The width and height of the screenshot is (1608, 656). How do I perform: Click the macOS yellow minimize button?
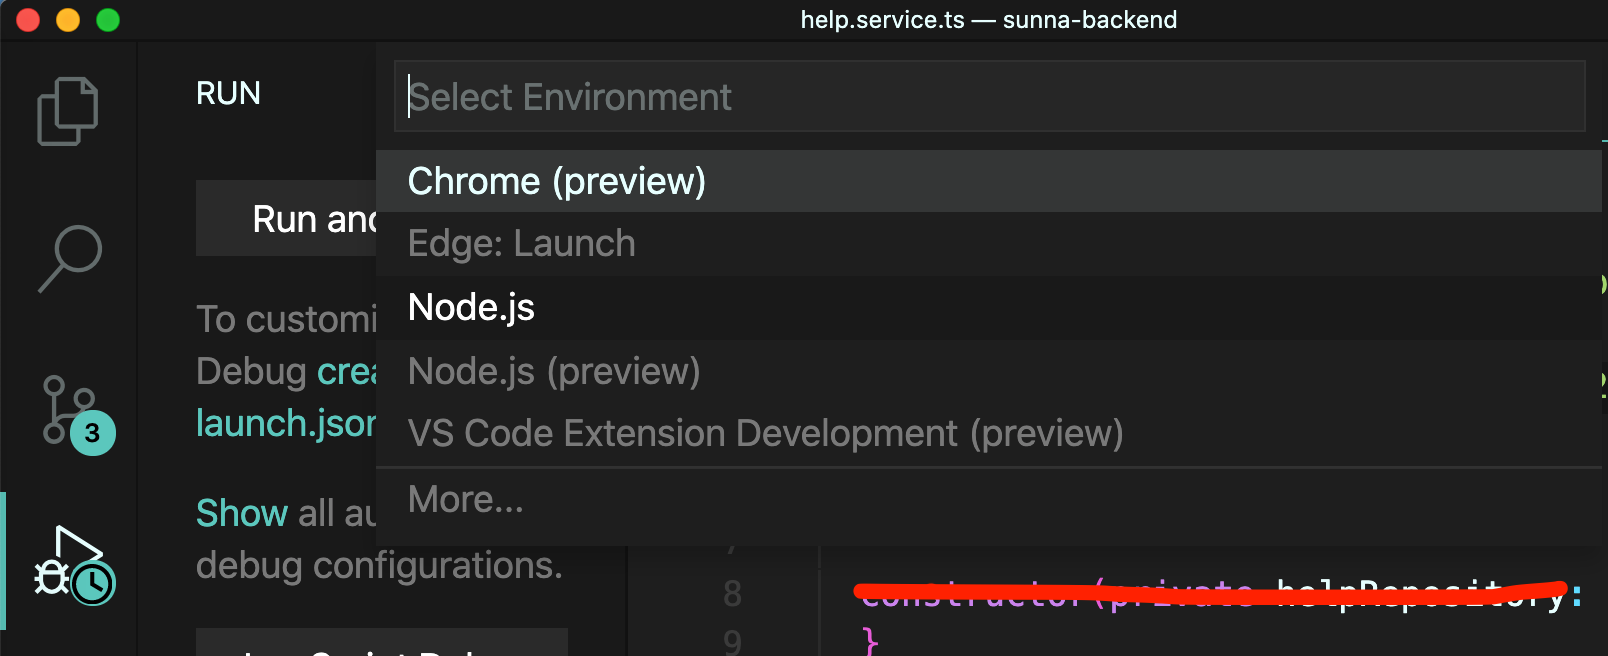point(68,20)
